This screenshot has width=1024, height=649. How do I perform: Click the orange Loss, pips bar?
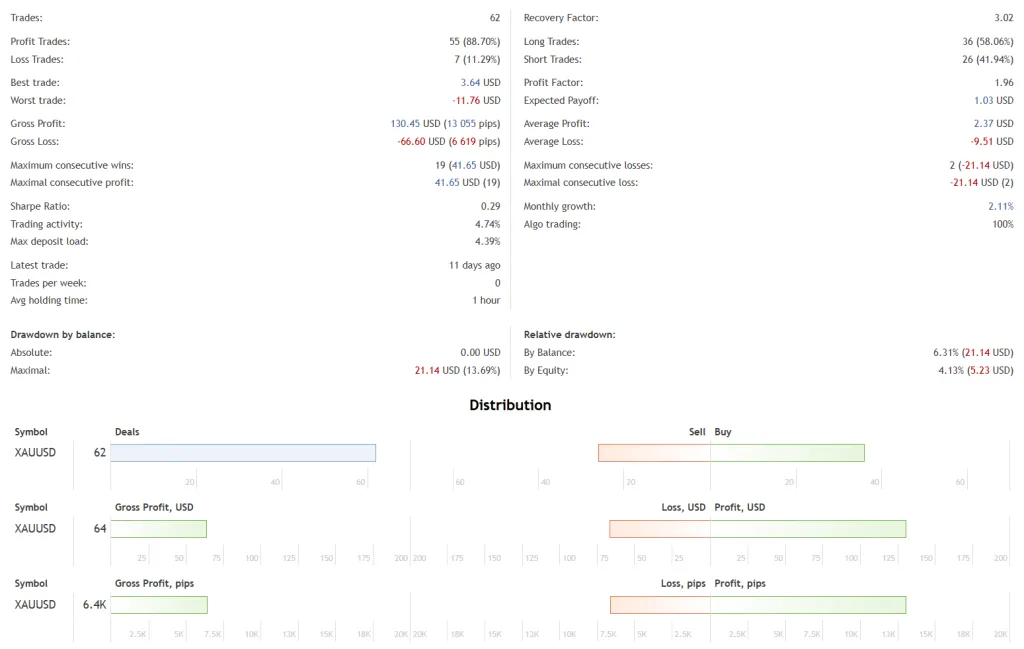coord(660,605)
